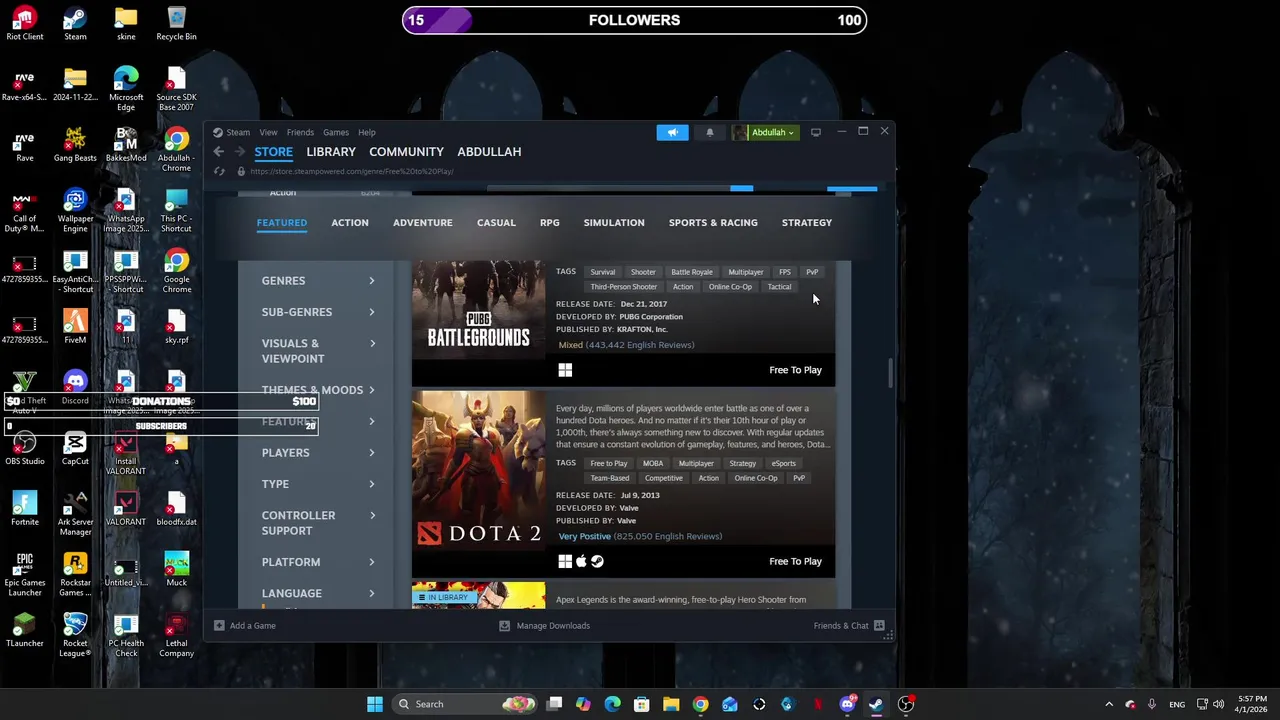Select the SPORTS & RACING tab
This screenshot has width=1280, height=720.
click(x=713, y=223)
